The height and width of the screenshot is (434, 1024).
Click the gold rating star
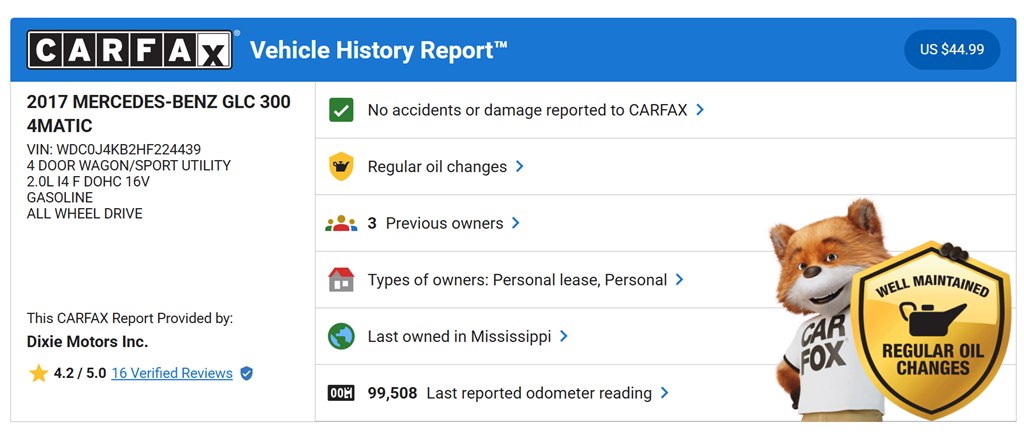click(x=38, y=373)
